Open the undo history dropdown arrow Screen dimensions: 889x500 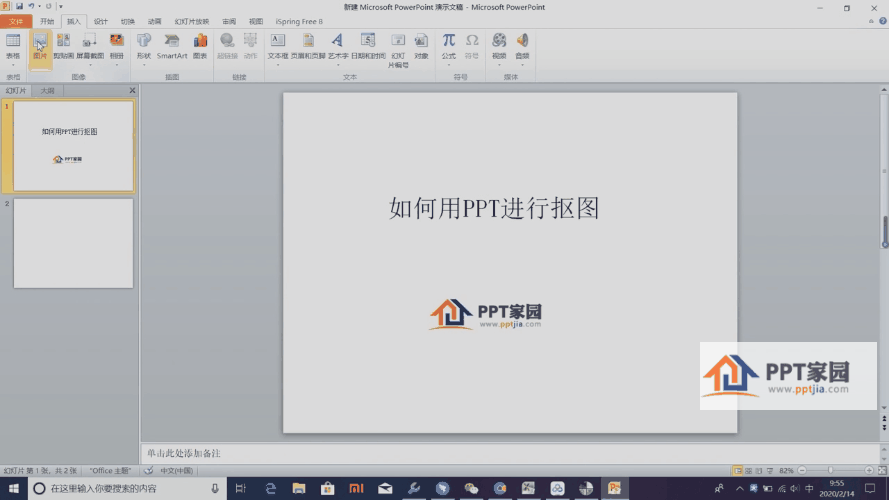click(x=39, y=6)
